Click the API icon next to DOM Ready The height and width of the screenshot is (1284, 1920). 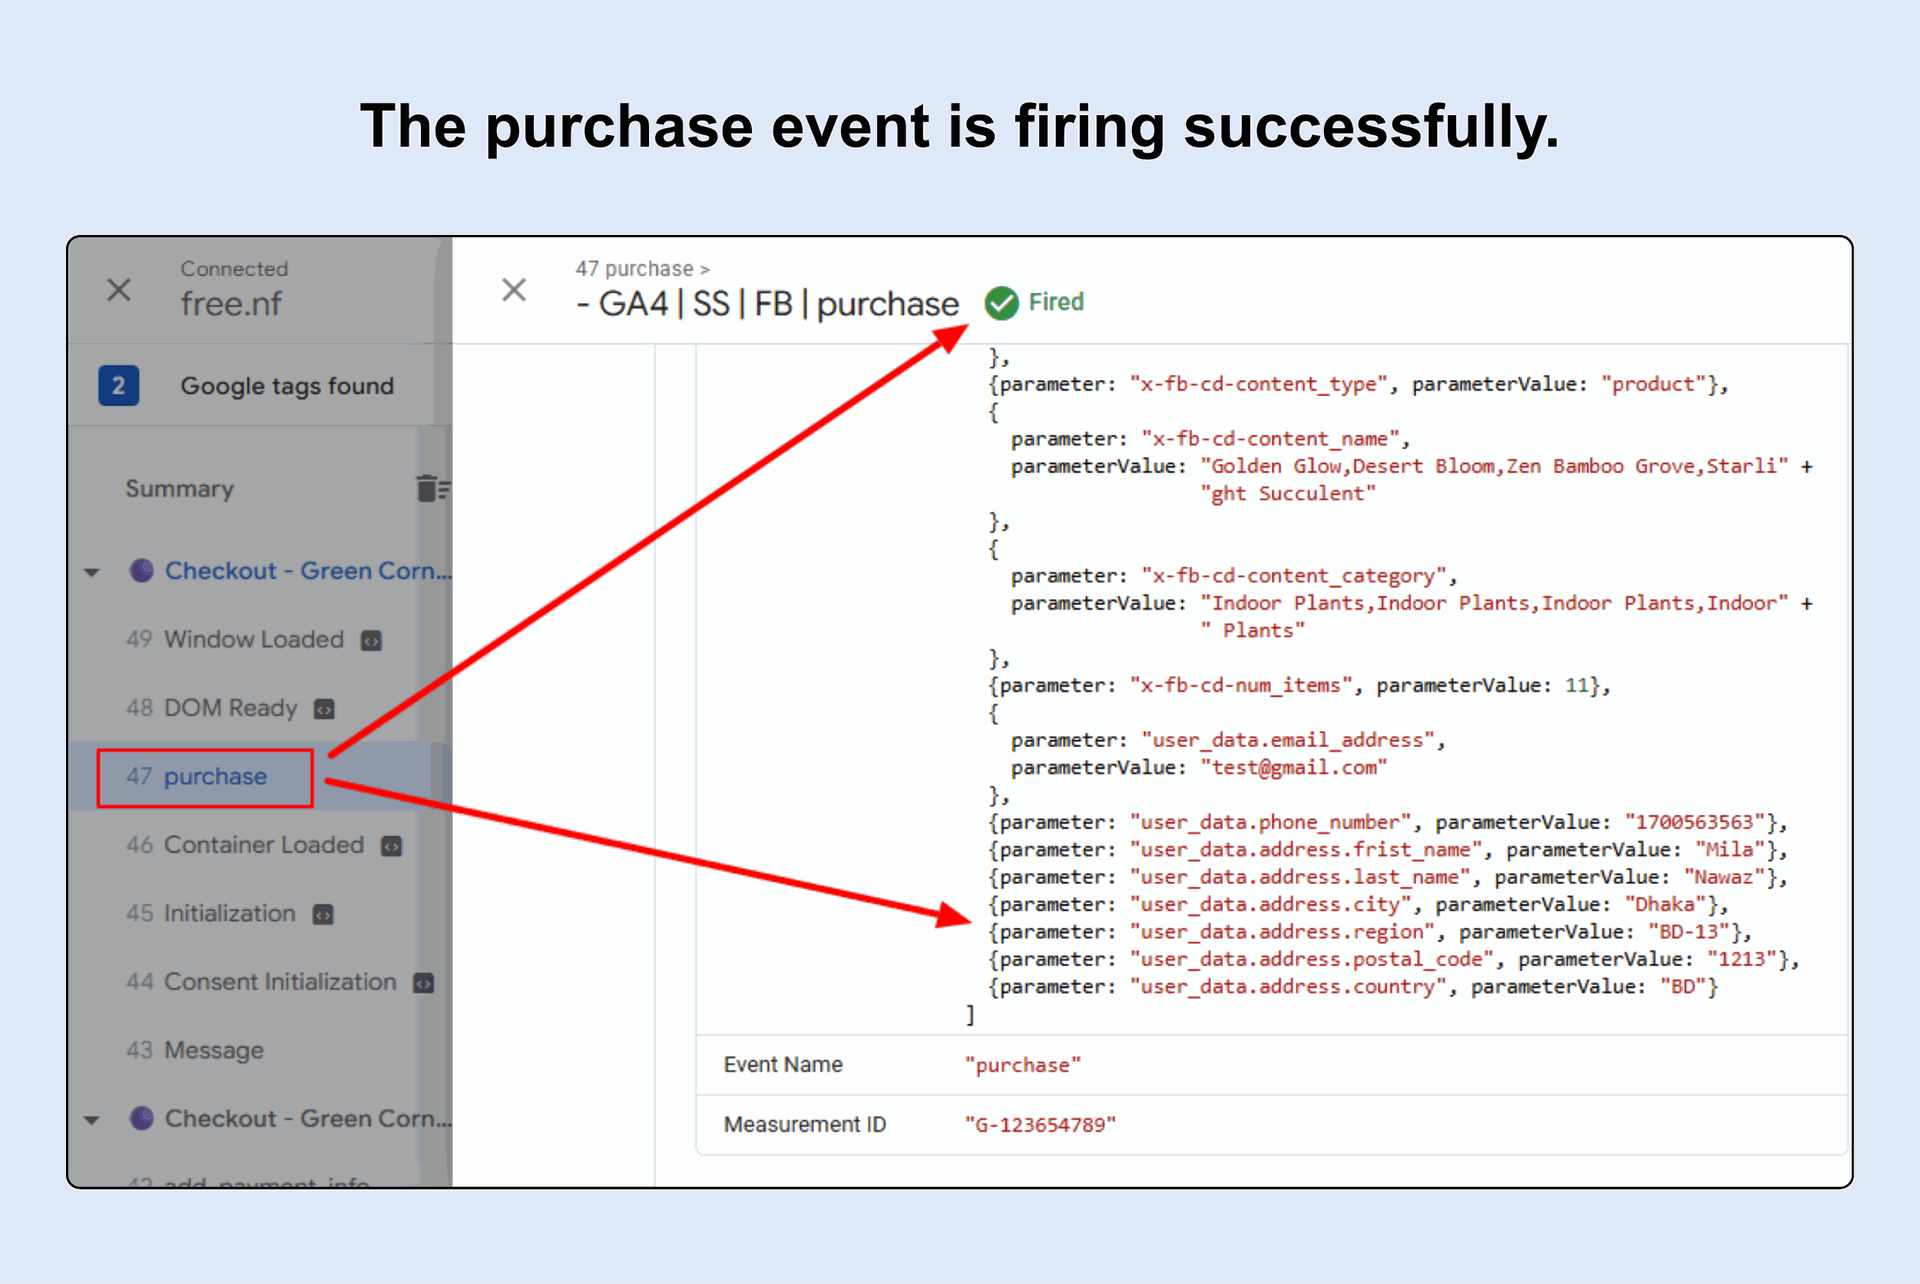[x=324, y=709]
